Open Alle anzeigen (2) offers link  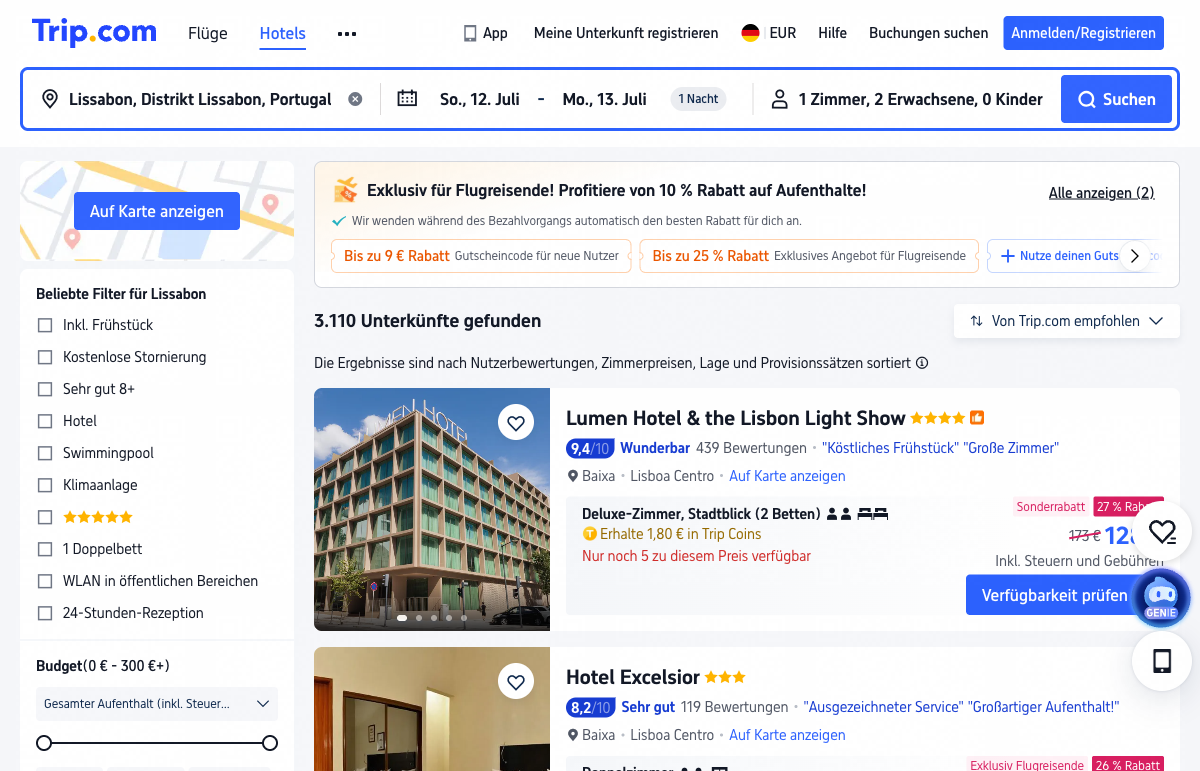click(x=1101, y=193)
